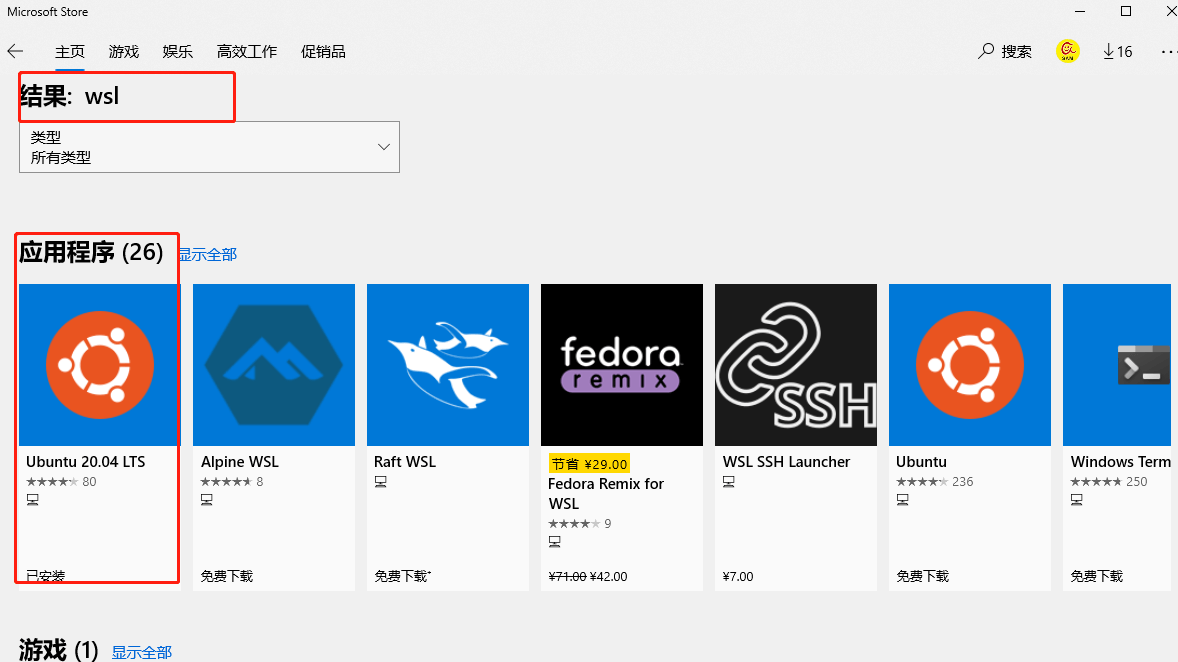Switch to the 游戏 tab
This screenshot has width=1178, height=662.
[x=124, y=52]
